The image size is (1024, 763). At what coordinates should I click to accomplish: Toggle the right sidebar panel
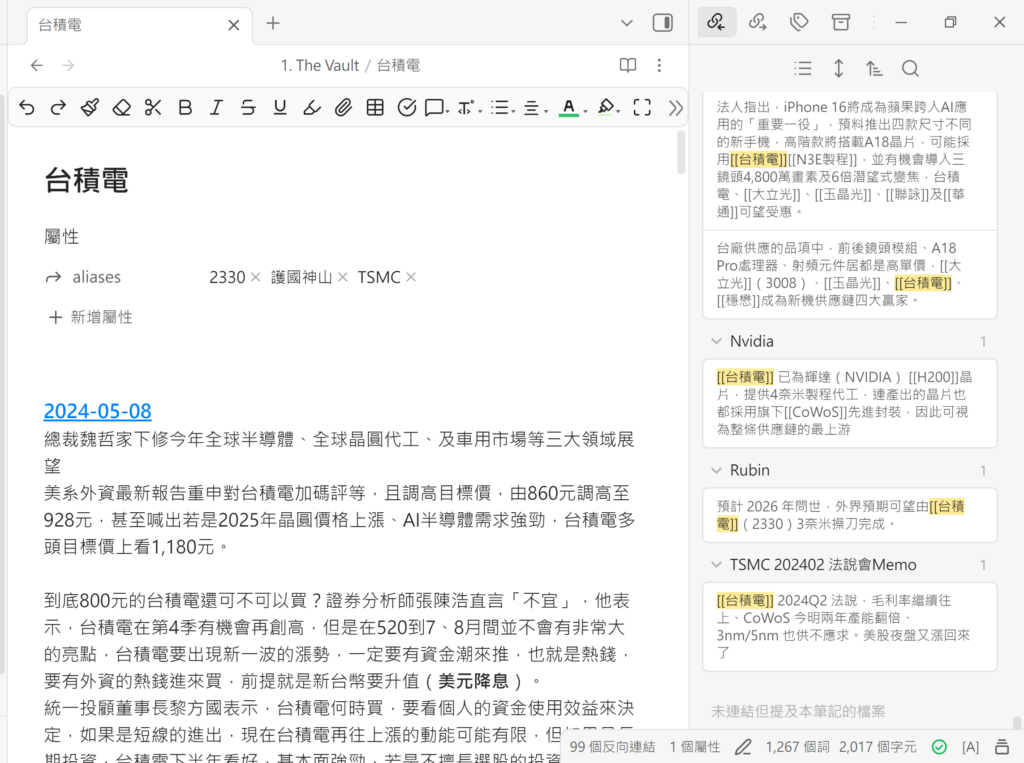662,23
